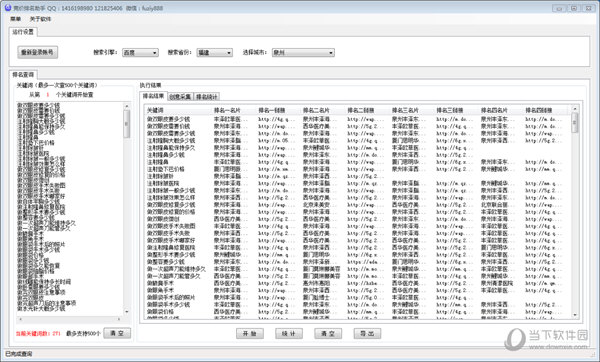The width and height of the screenshot is (600, 362).
Task: Click the results table vertical scrollbar thumb
Action: 575,123
